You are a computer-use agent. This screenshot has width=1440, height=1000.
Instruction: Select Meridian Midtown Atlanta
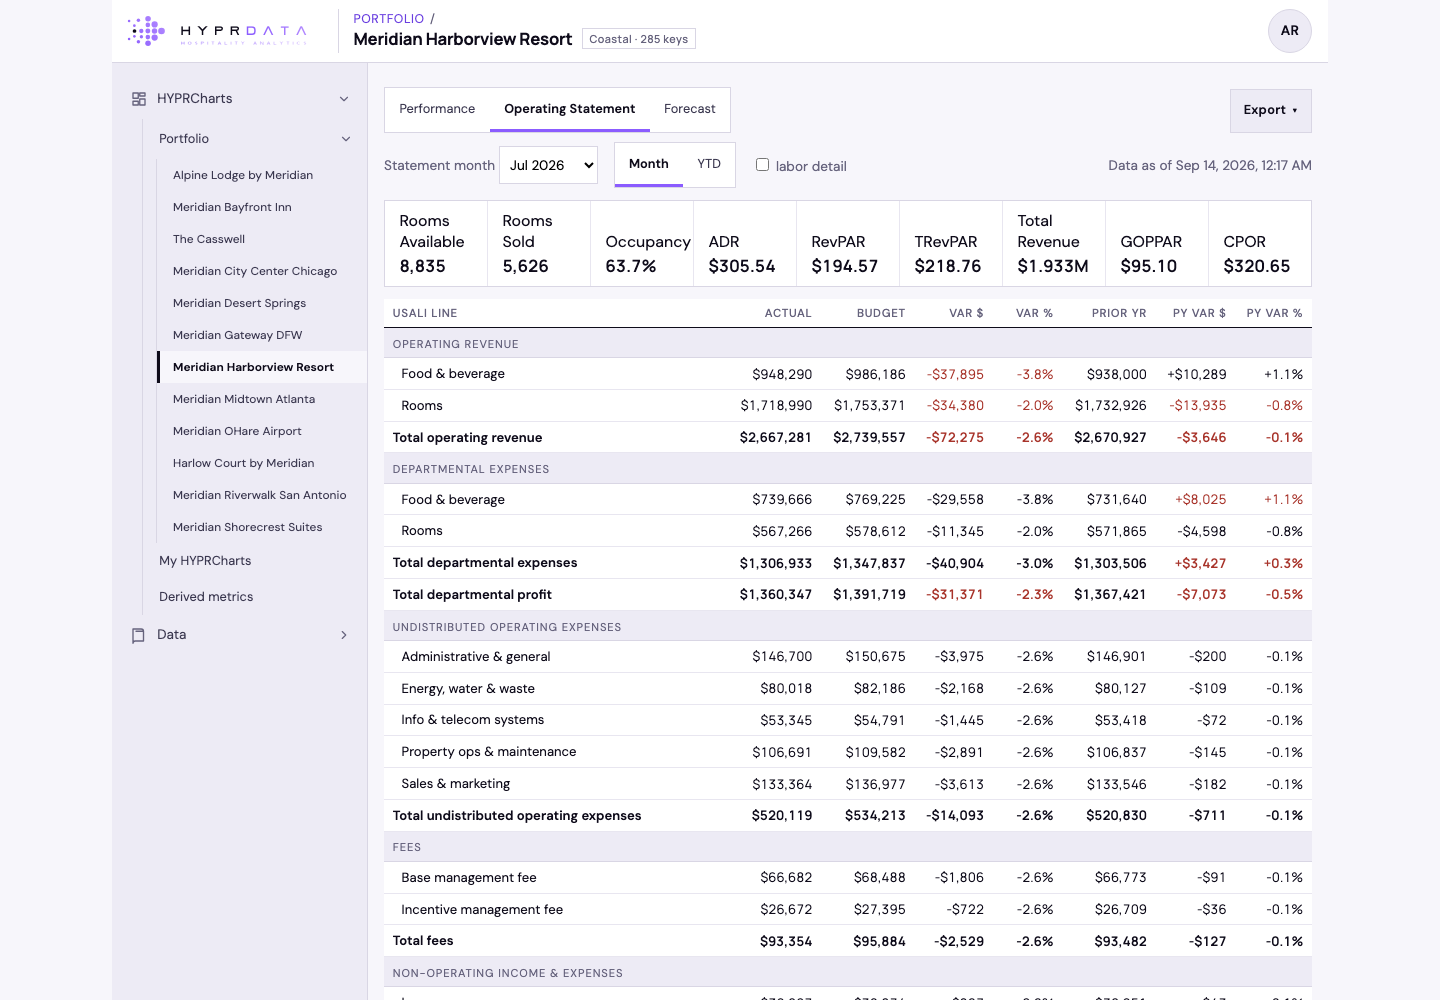(x=262, y=399)
